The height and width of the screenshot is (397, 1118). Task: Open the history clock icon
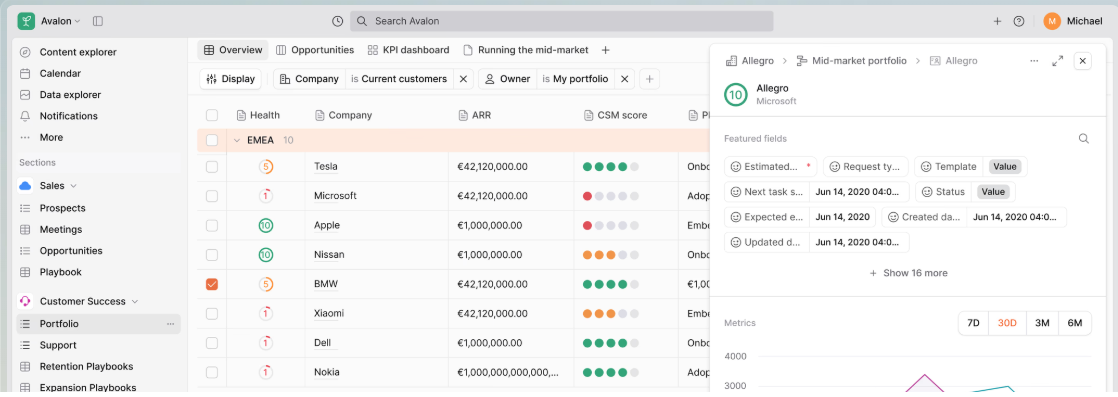point(338,21)
